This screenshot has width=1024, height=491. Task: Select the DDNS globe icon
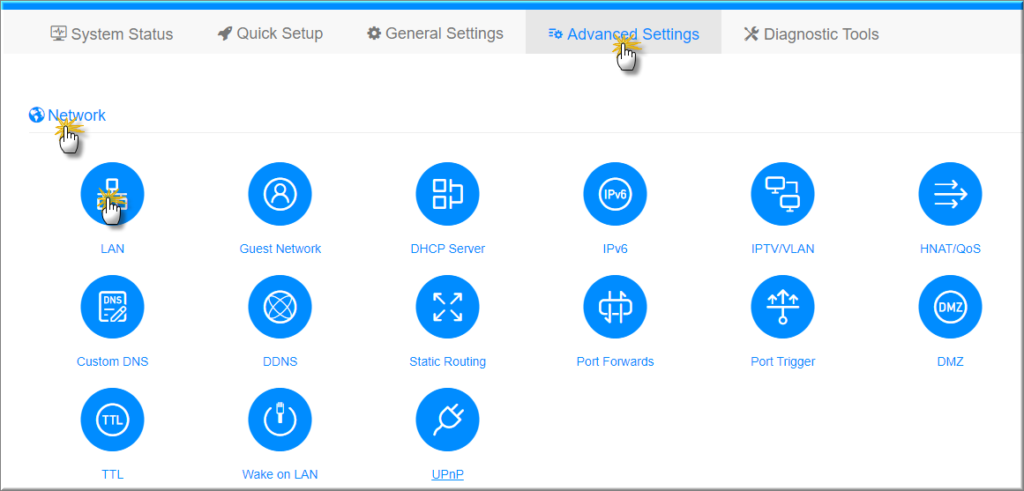tap(280, 307)
